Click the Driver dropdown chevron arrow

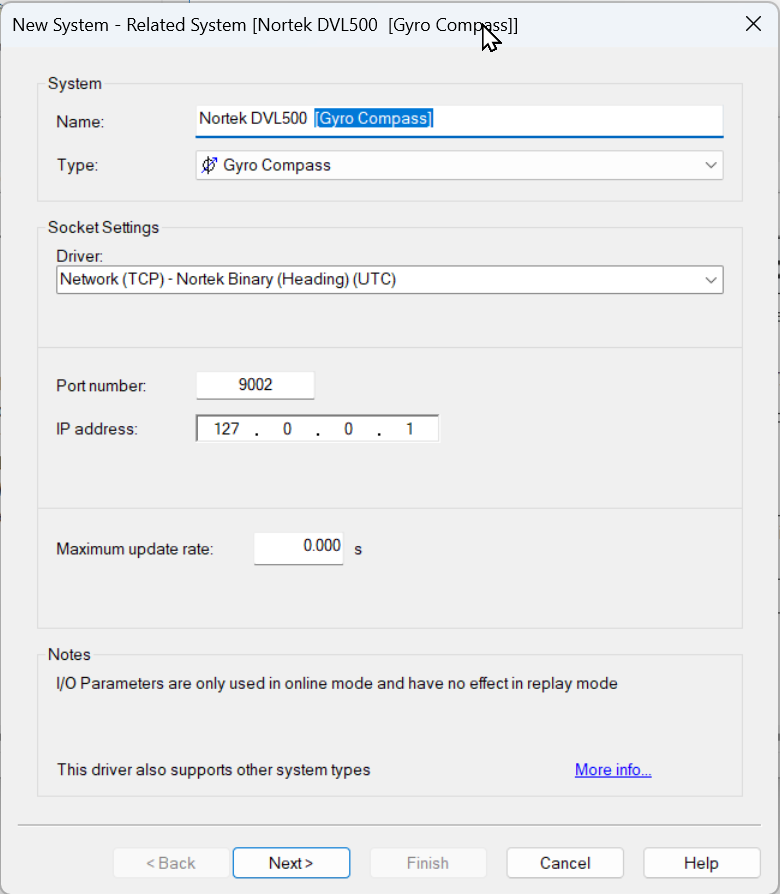coord(710,280)
